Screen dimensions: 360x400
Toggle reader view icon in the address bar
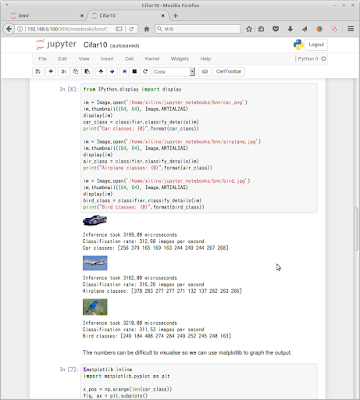tap(119, 29)
